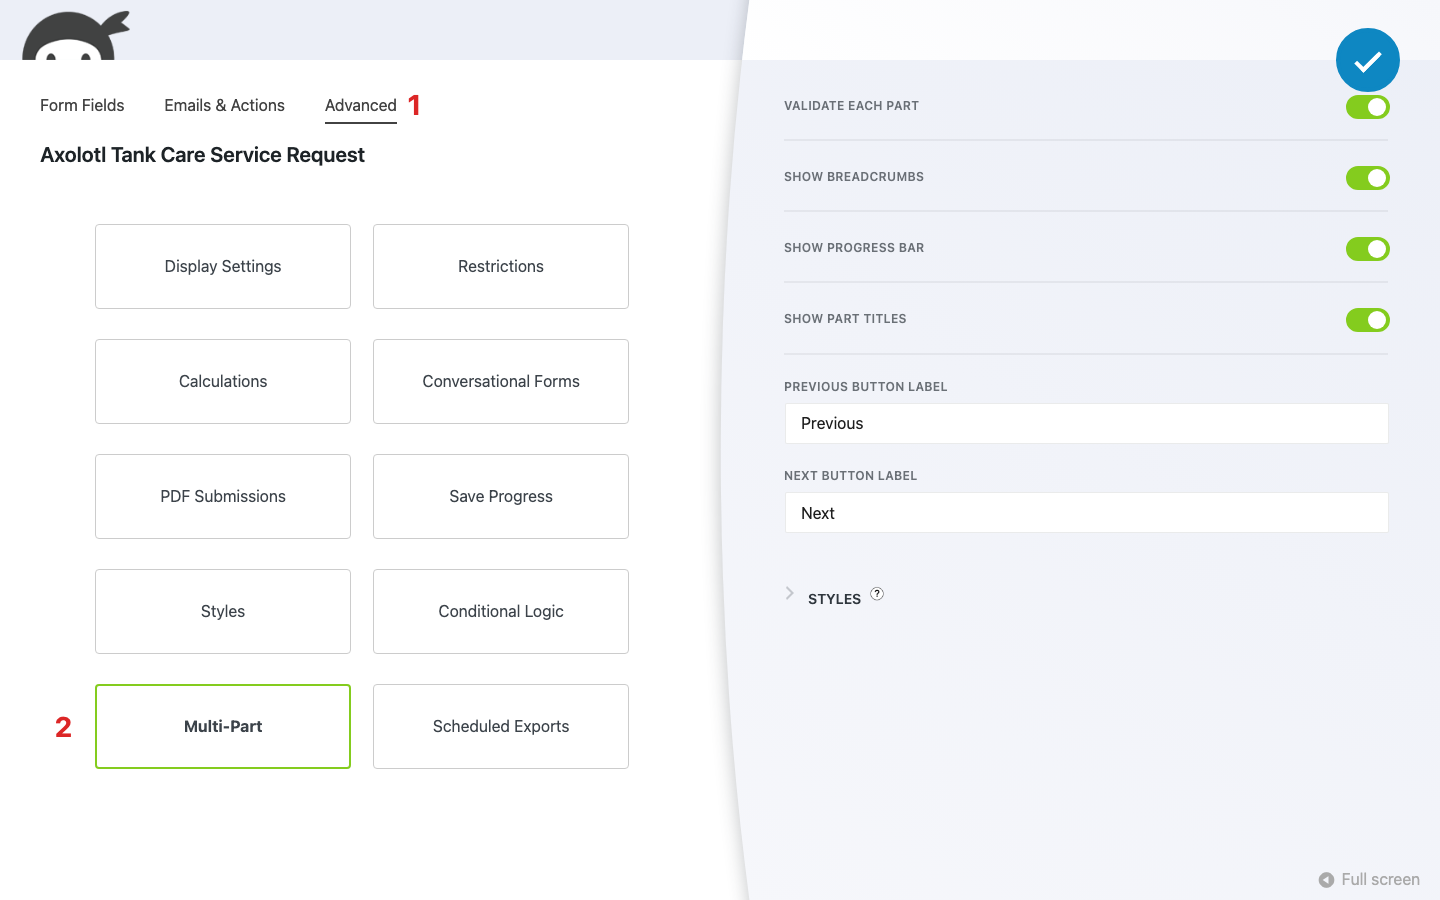Viewport: 1440px width, 900px height.
Task: Toggle Validate Each Part switch
Action: coord(1367,107)
